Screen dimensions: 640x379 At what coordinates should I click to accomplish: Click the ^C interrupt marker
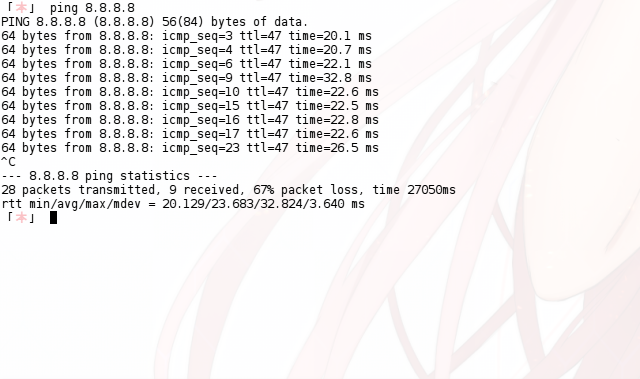8,162
